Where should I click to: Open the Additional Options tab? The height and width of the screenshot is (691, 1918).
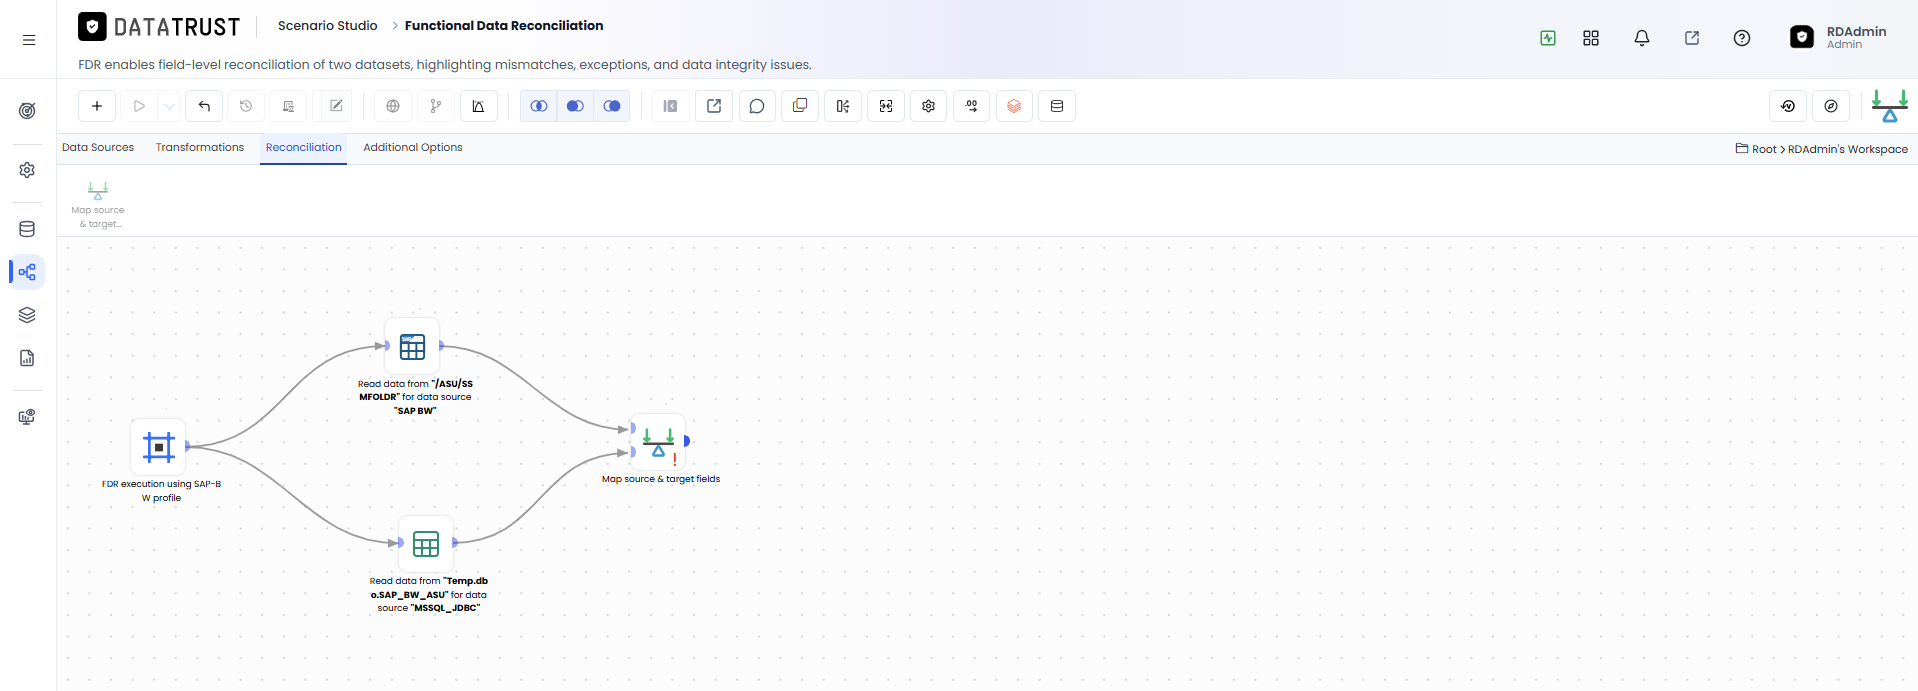click(x=413, y=148)
